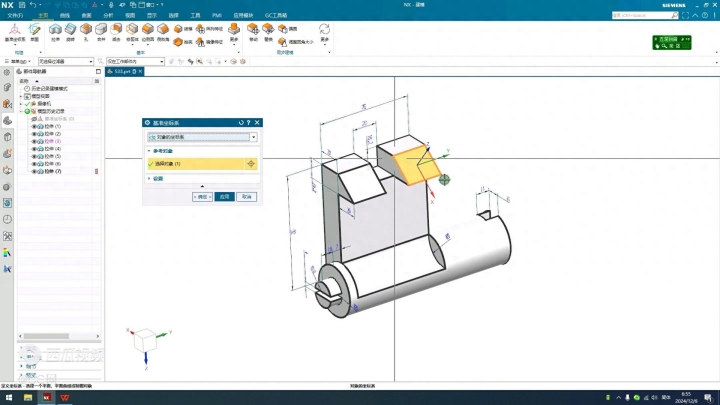Toggle visibility eye of 拉伸 (3)

coord(34,141)
